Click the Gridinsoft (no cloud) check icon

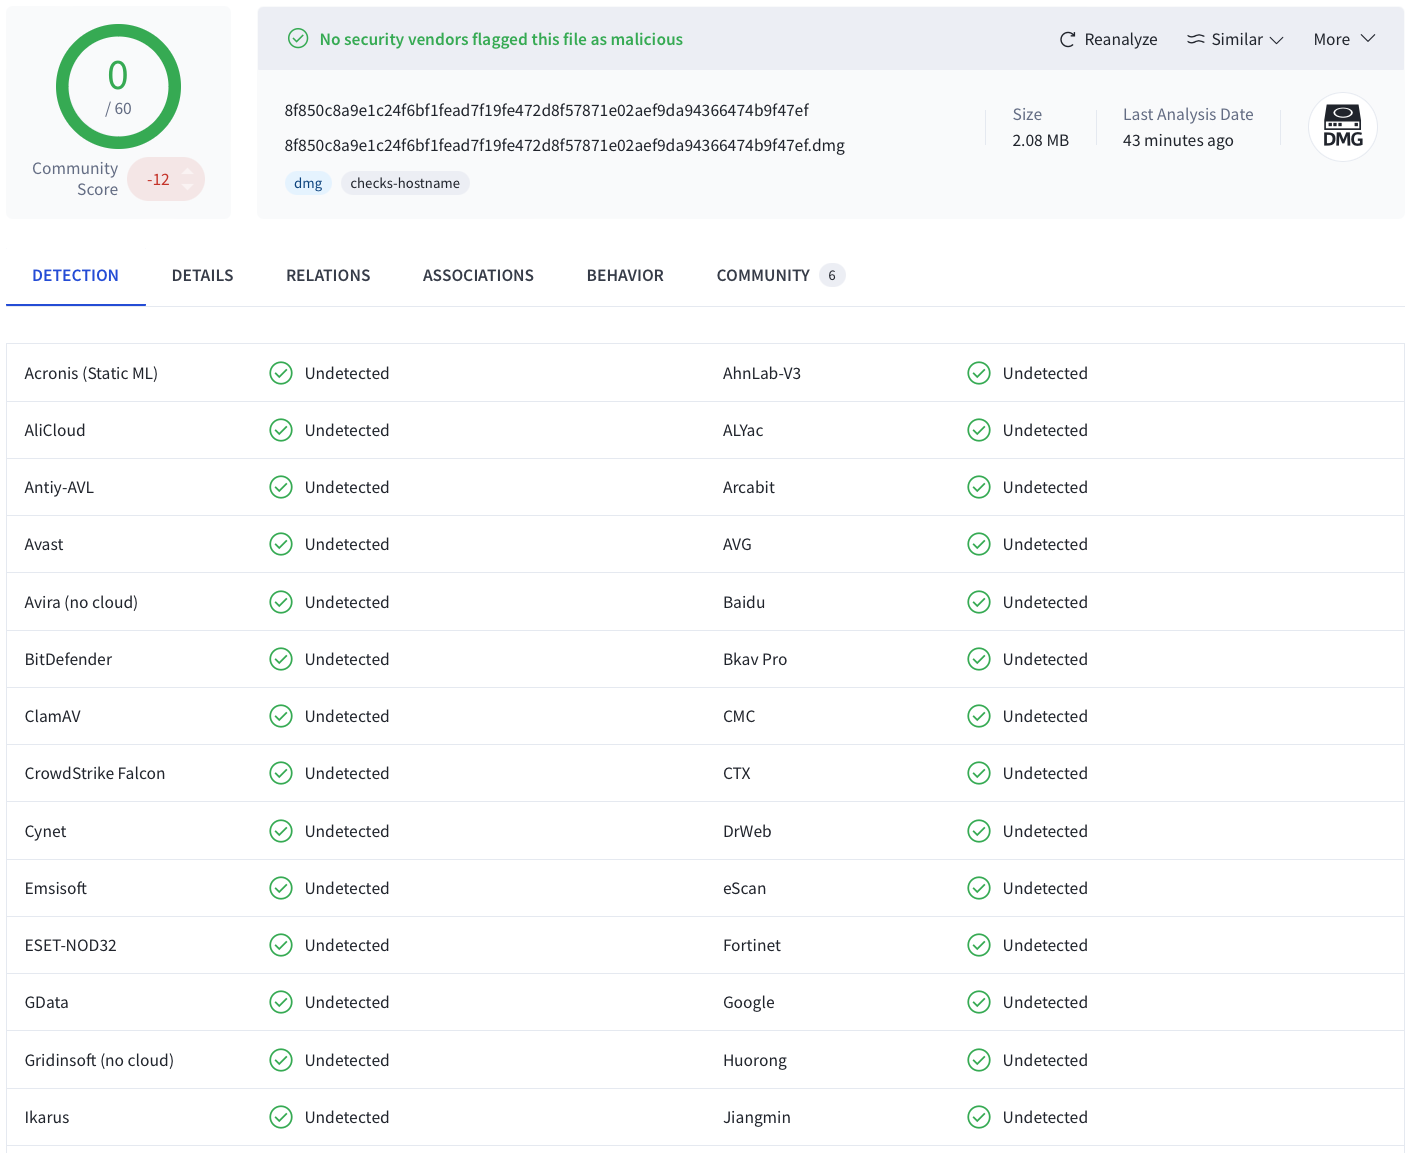click(281, 1060)
